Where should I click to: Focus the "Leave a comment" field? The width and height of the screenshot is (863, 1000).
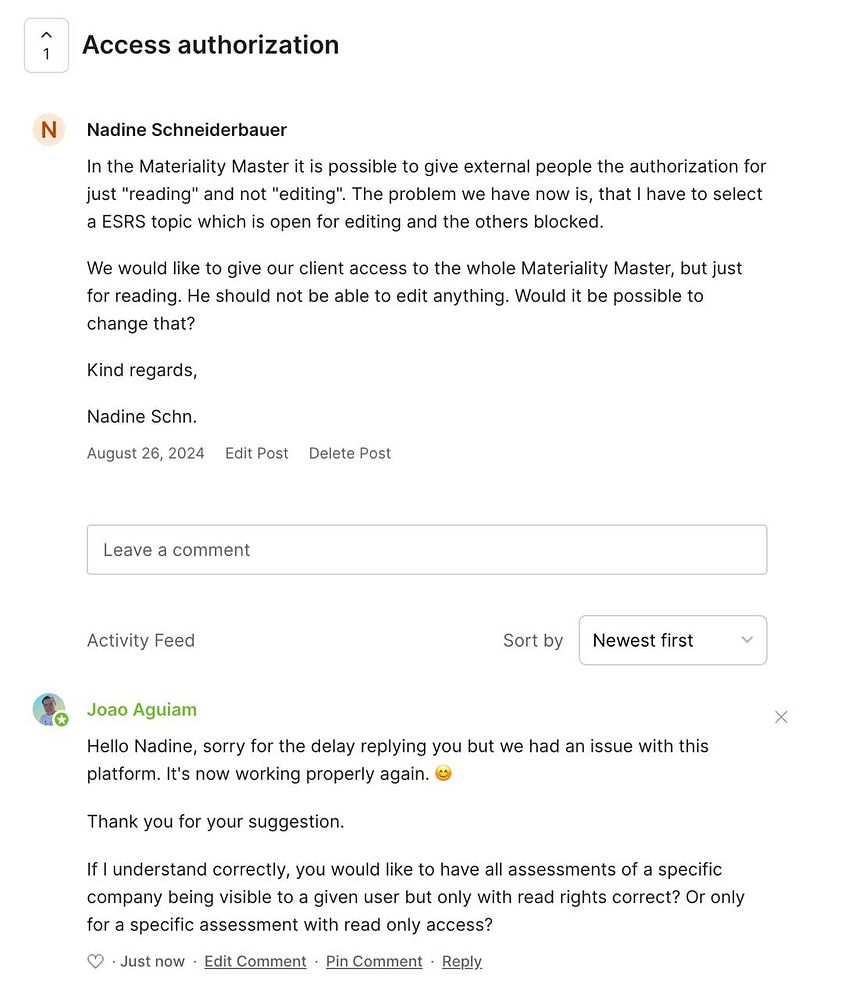[427, 550]
